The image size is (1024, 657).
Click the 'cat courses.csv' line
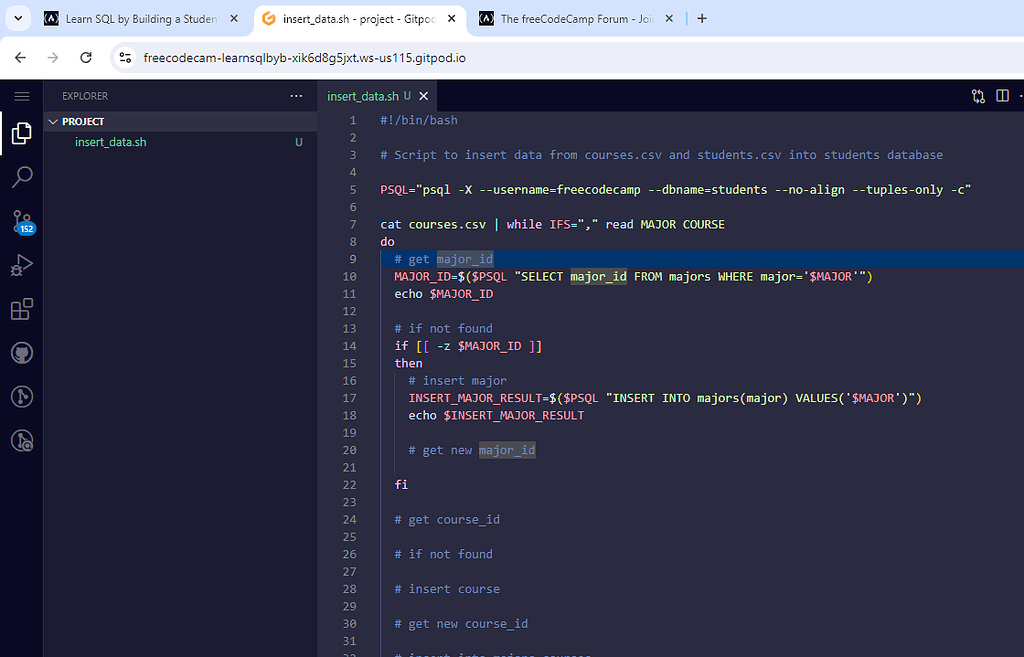tap(552, 224)
